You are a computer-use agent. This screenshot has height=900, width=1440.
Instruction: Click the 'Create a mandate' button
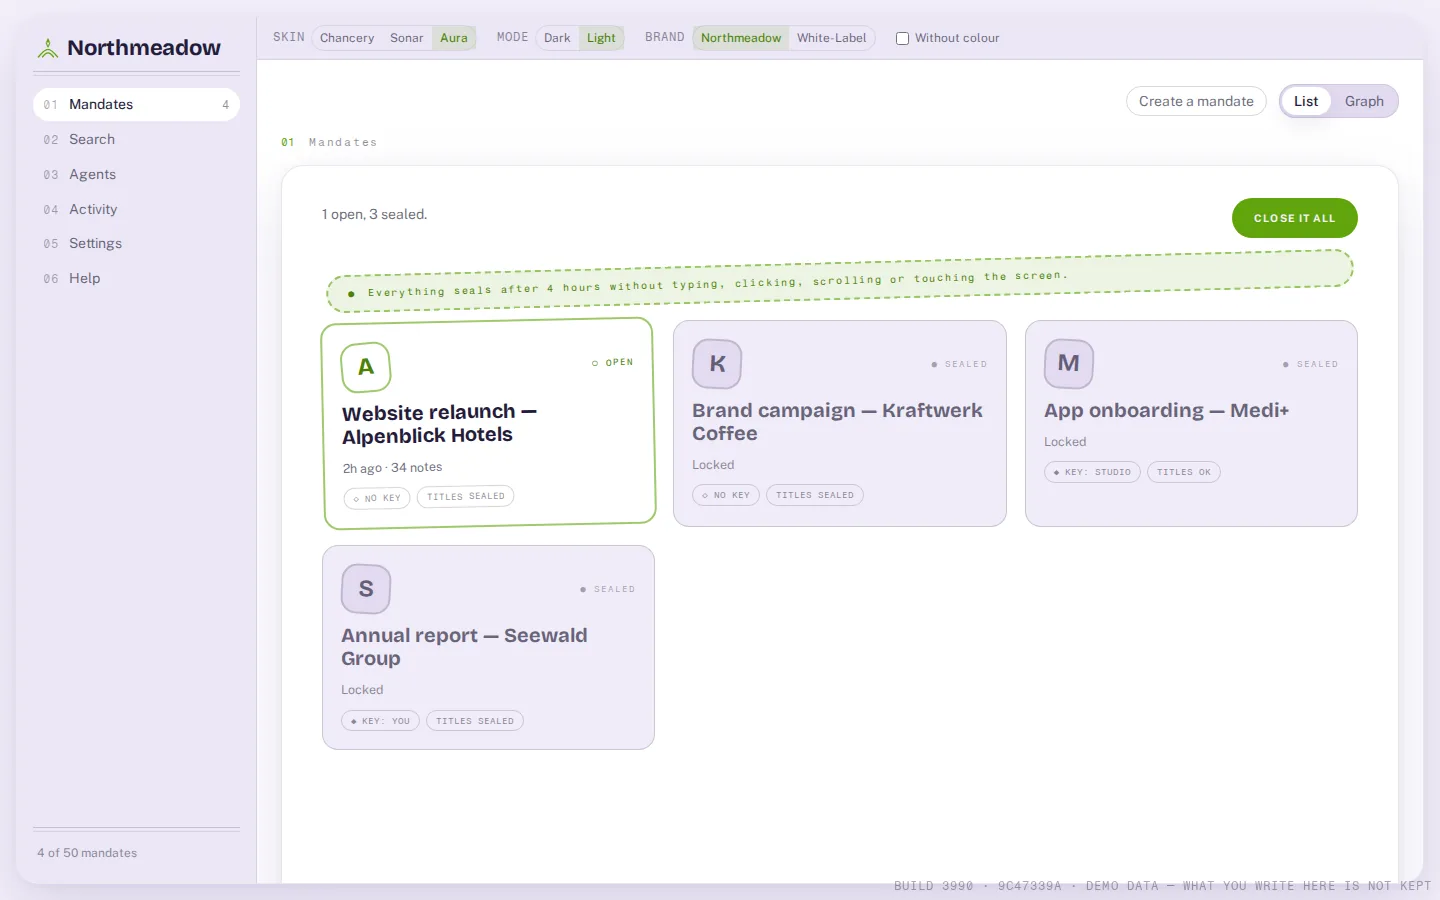click(x=1196, y=101)
